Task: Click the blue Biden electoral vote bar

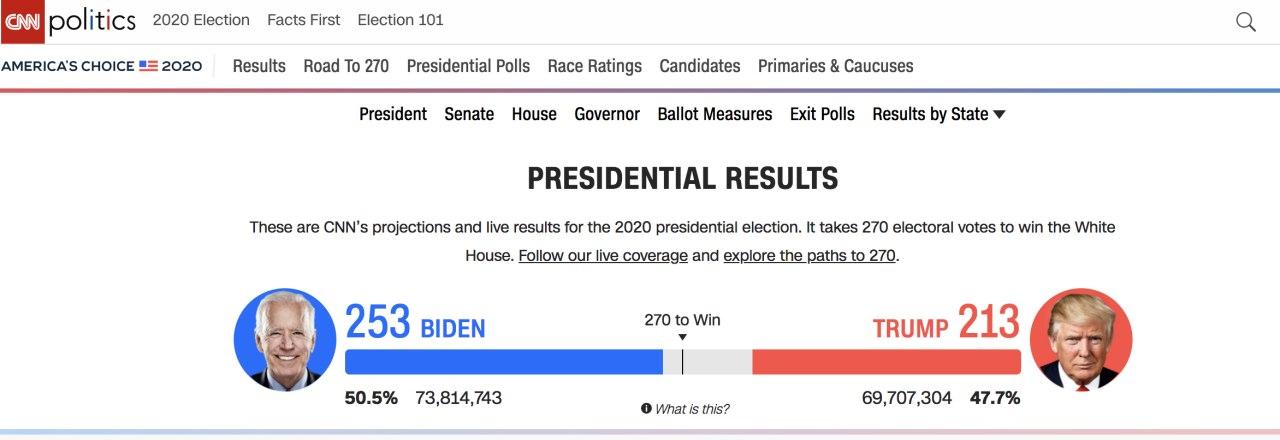Action: pos(503,362)
